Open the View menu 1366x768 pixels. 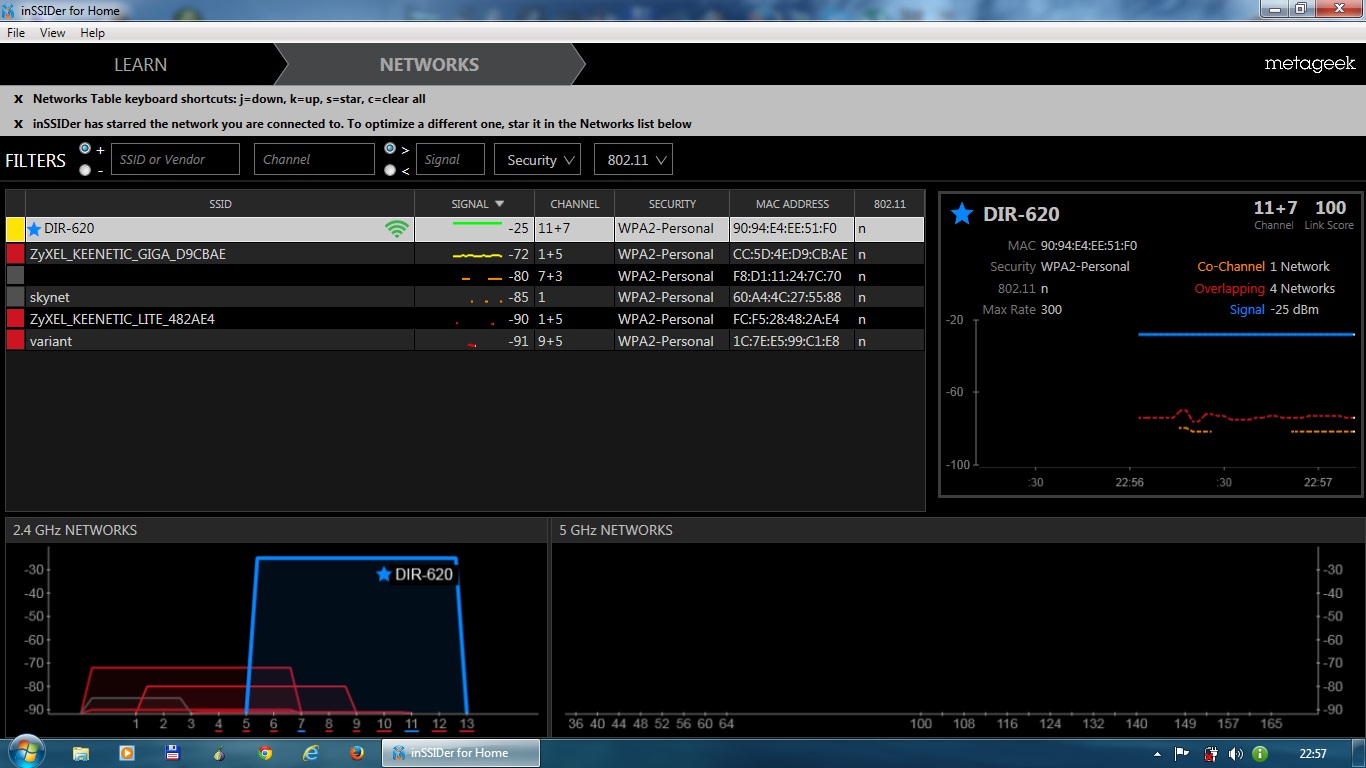[x=52, y=33]
